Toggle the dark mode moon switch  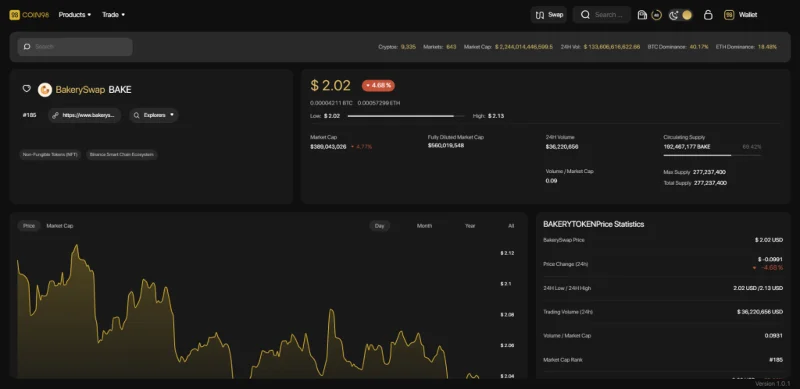(x=680, y=15)
